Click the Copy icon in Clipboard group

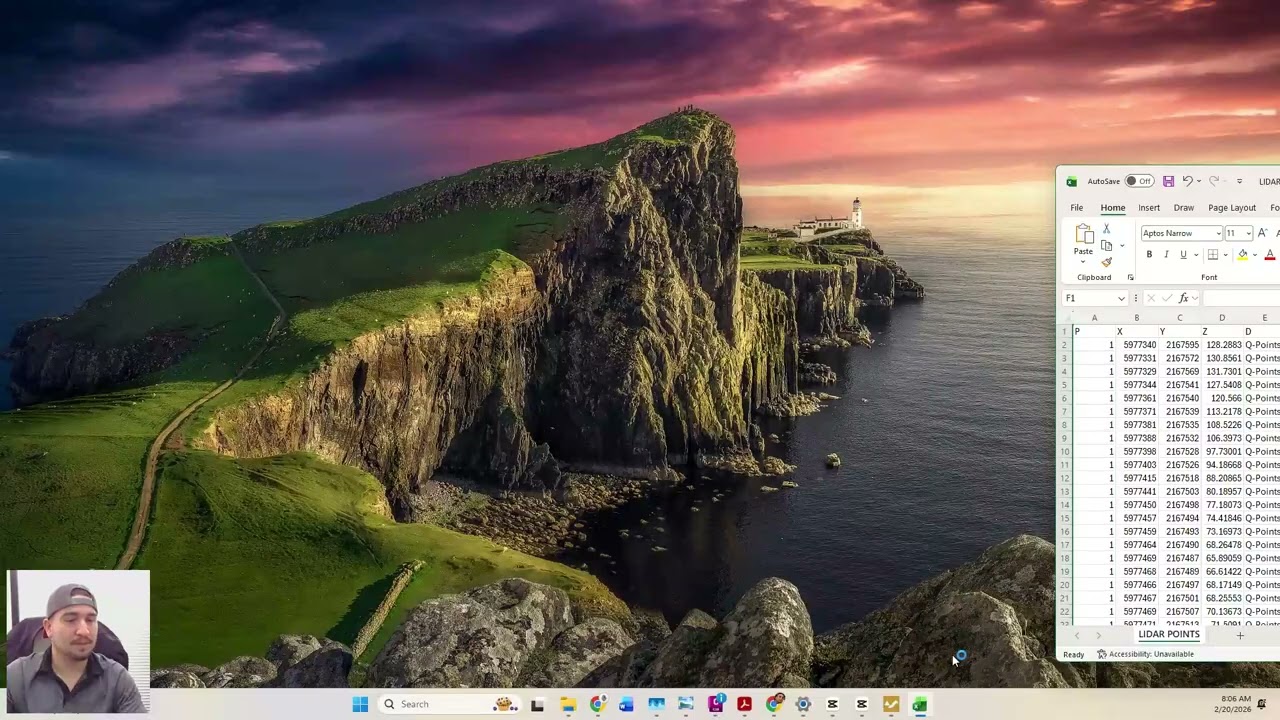tap(1106, 246)
